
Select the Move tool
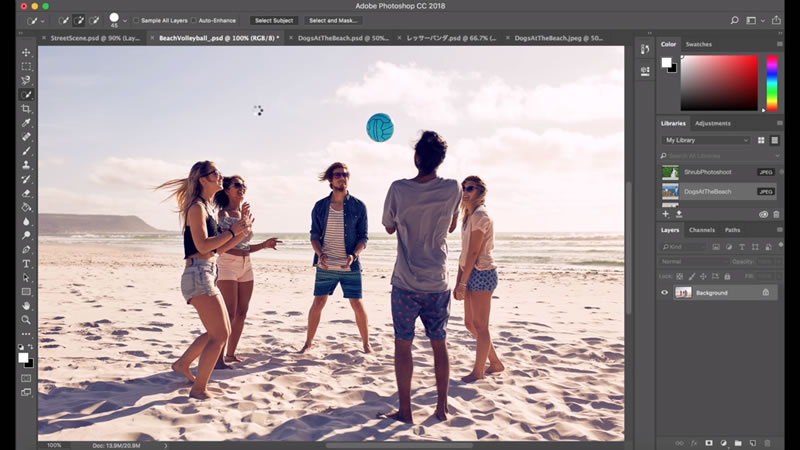click(x=26, y=52)
